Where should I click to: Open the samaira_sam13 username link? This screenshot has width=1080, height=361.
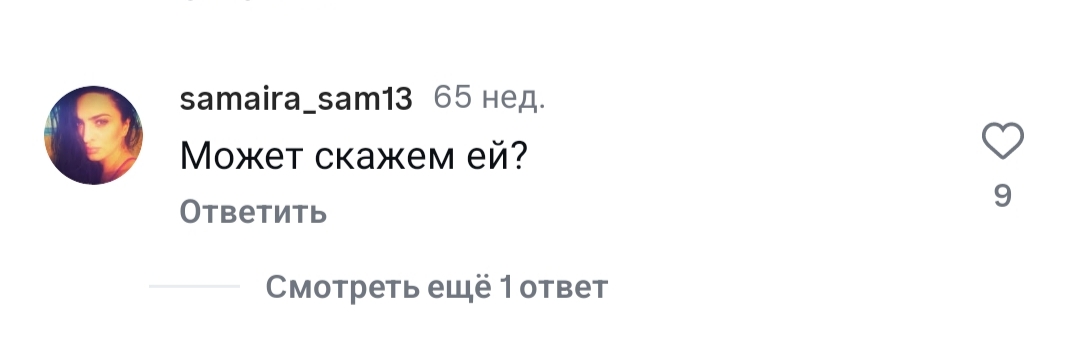[x=295, y=99]
